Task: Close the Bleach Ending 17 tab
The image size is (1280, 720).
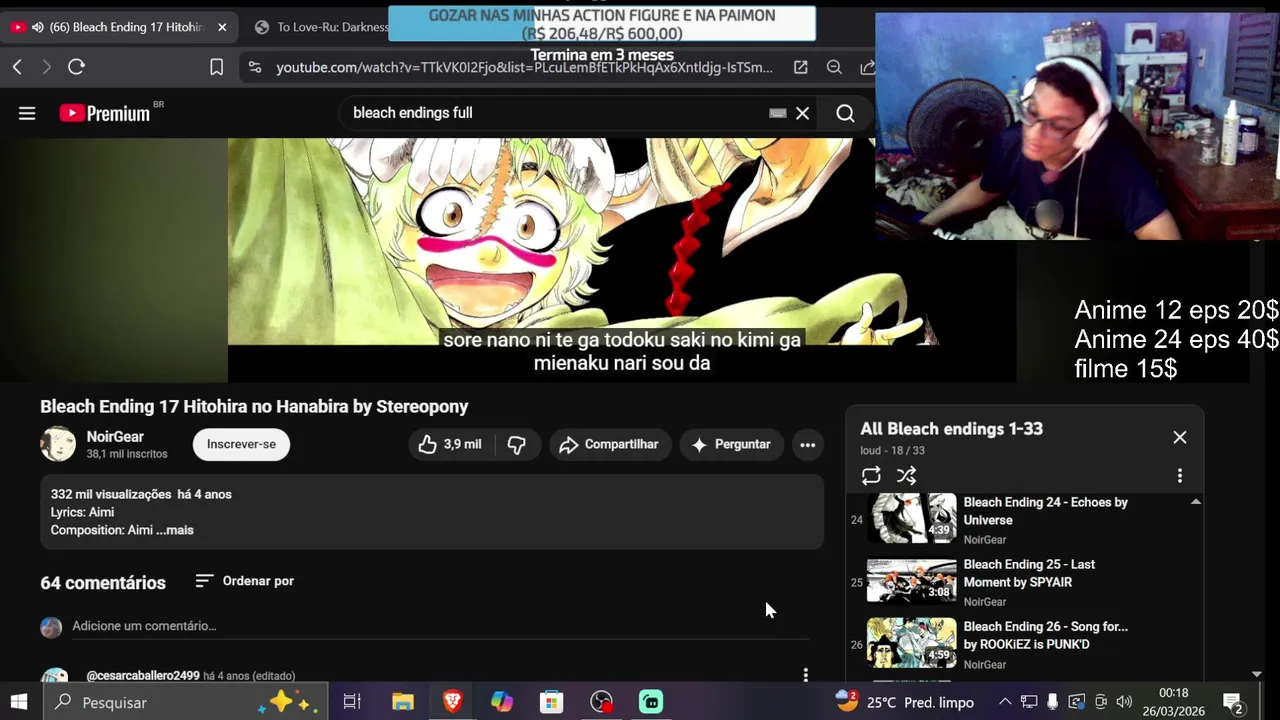Action: 222,27
